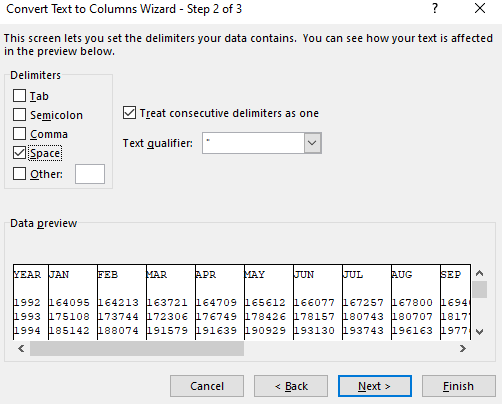Image resolution: width=502 pixels, height=404 pixels.
Task: Close the Convert Text to Columns wizard
Action: point(480,8)
